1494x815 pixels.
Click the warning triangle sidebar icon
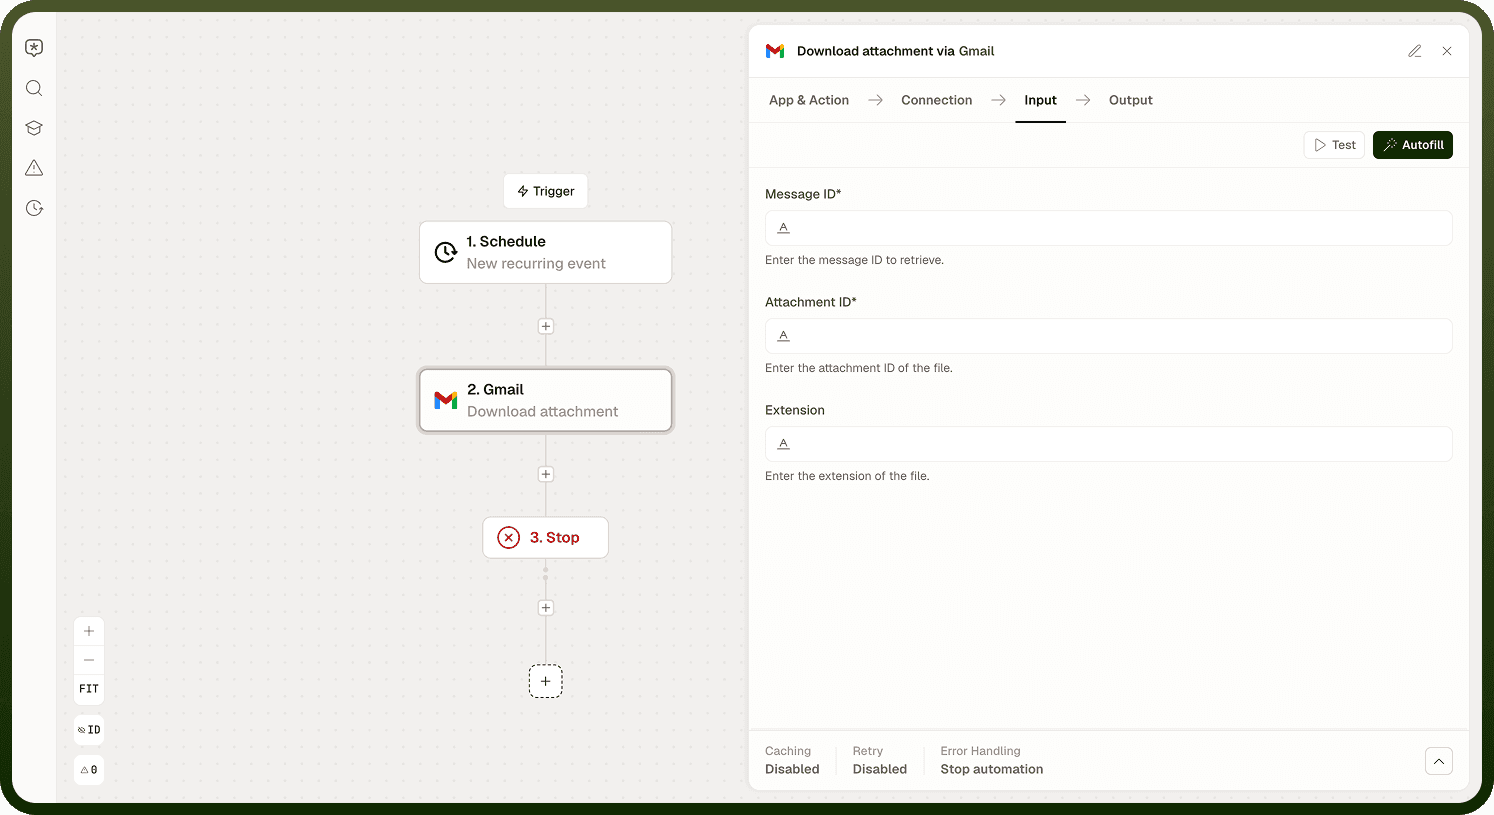coord(34,168)
